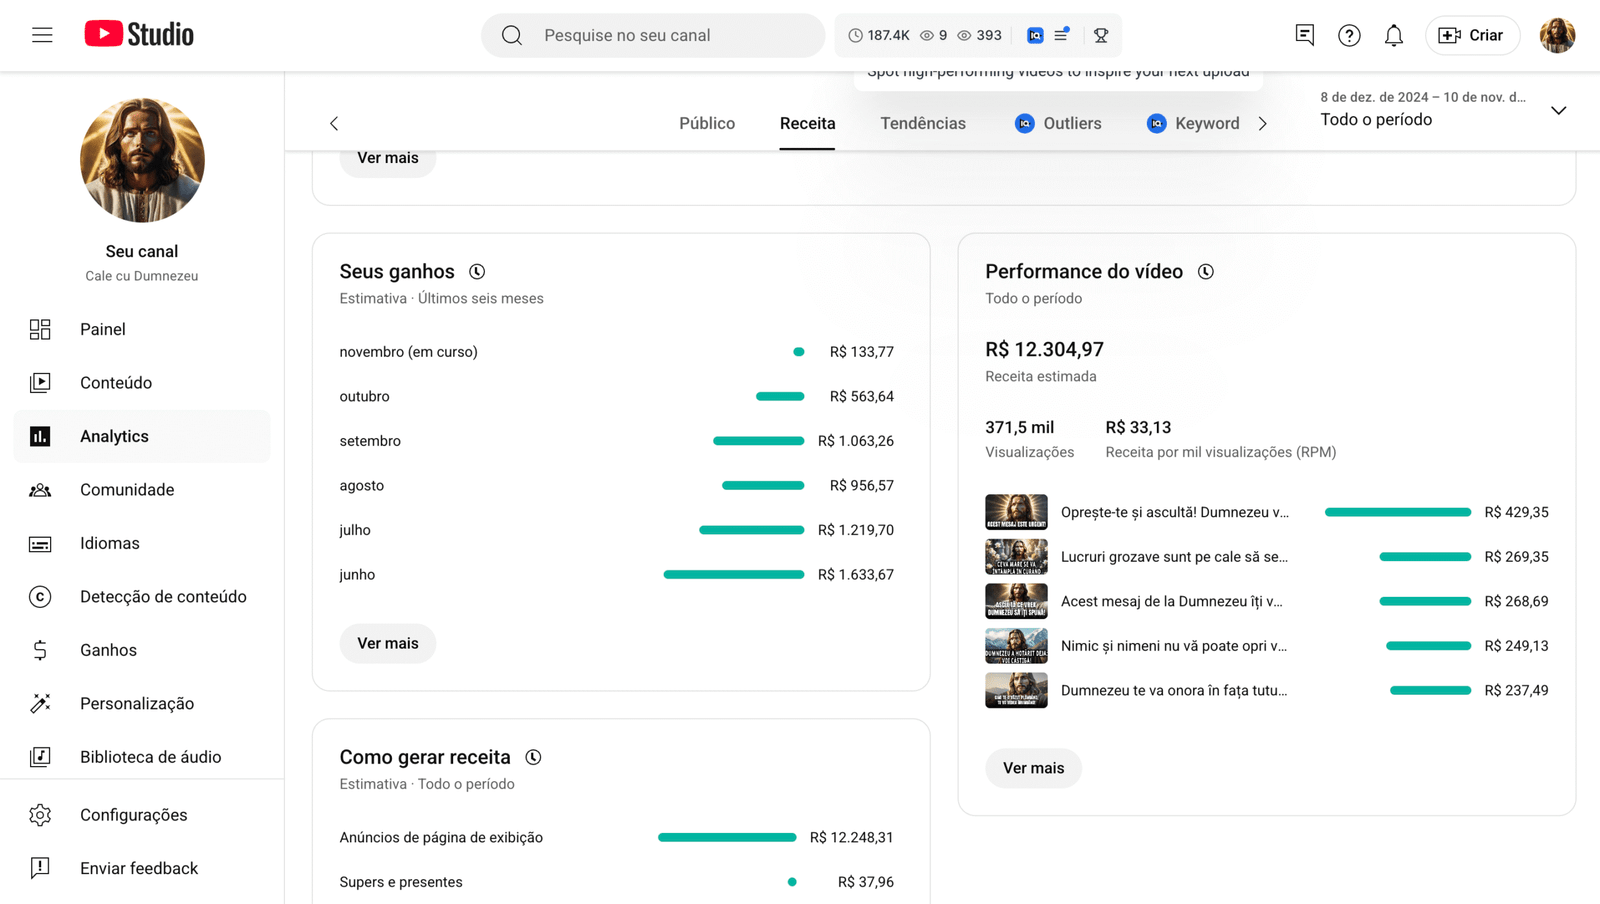Click the junho earnings bar
This screenshot has height=904, width=1600.
[x=733, y=575]
